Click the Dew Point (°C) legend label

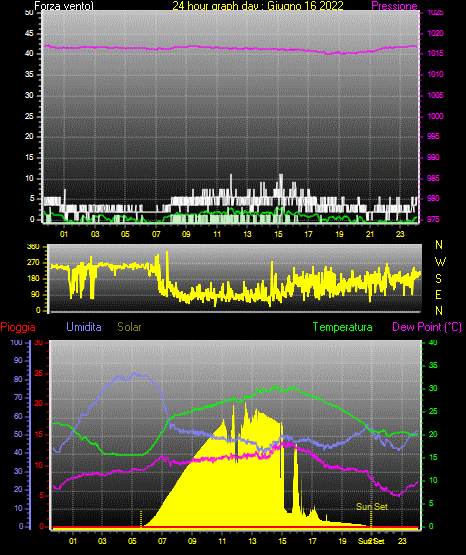click(x=427, y=327)
